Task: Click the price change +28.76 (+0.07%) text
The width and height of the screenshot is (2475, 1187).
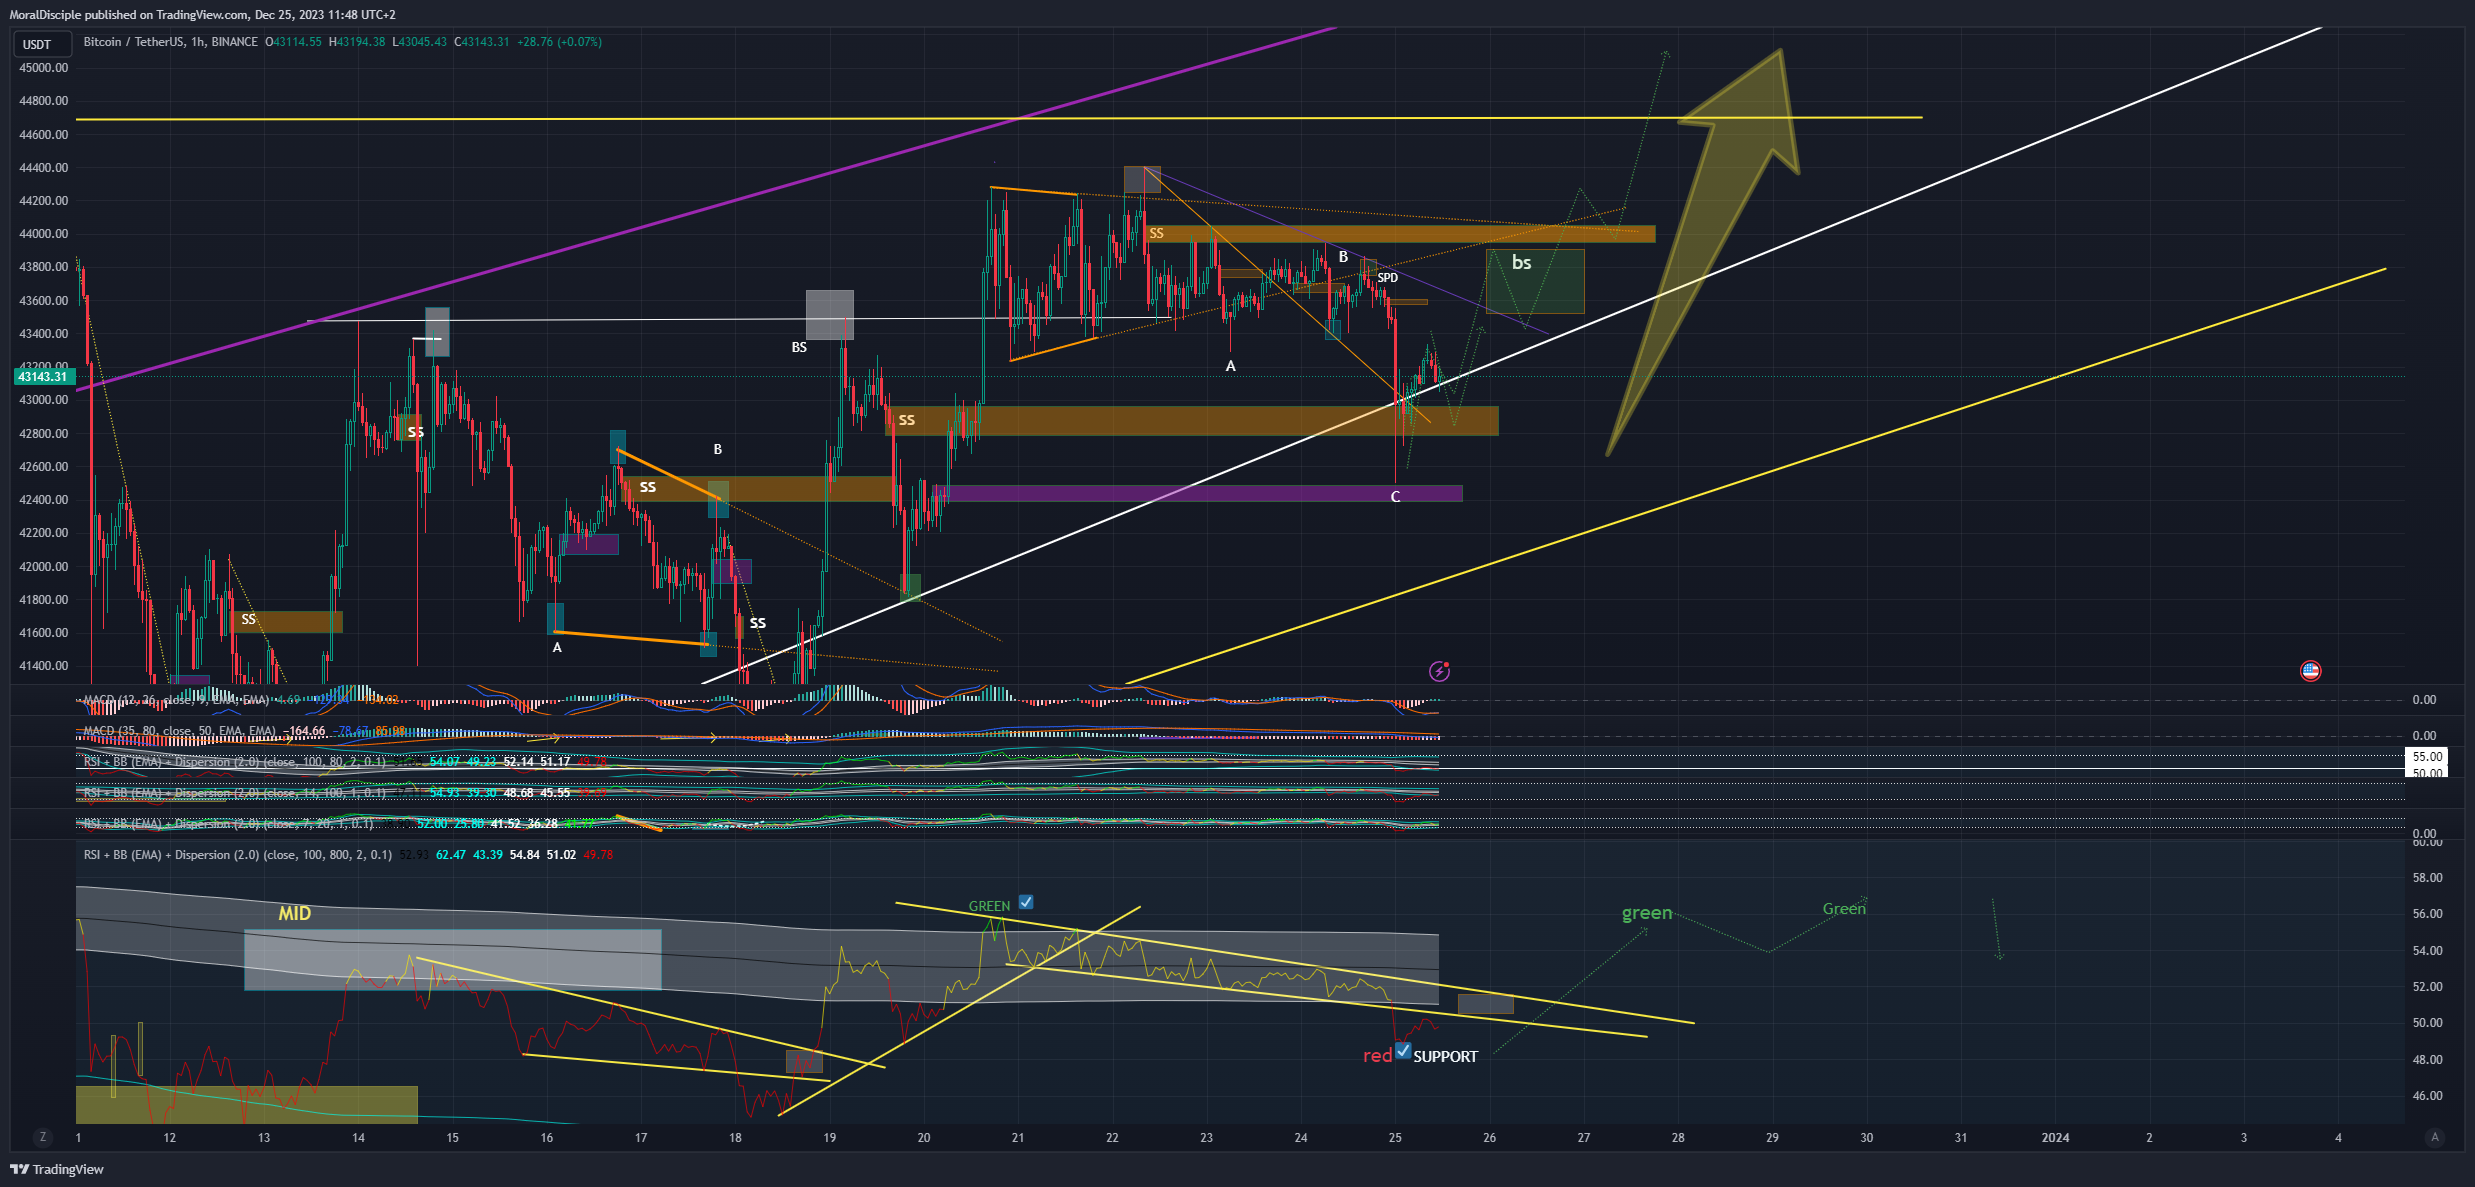Action: [x=560, y=42]
